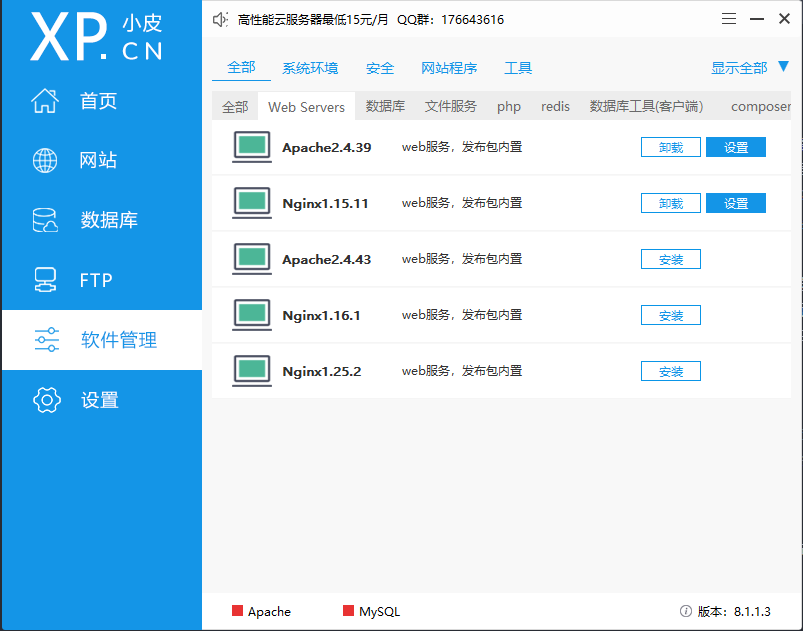This screenshot has height=631, width=803.
Task: Select the 数据库 sub-tab
Action: point(385,107)
